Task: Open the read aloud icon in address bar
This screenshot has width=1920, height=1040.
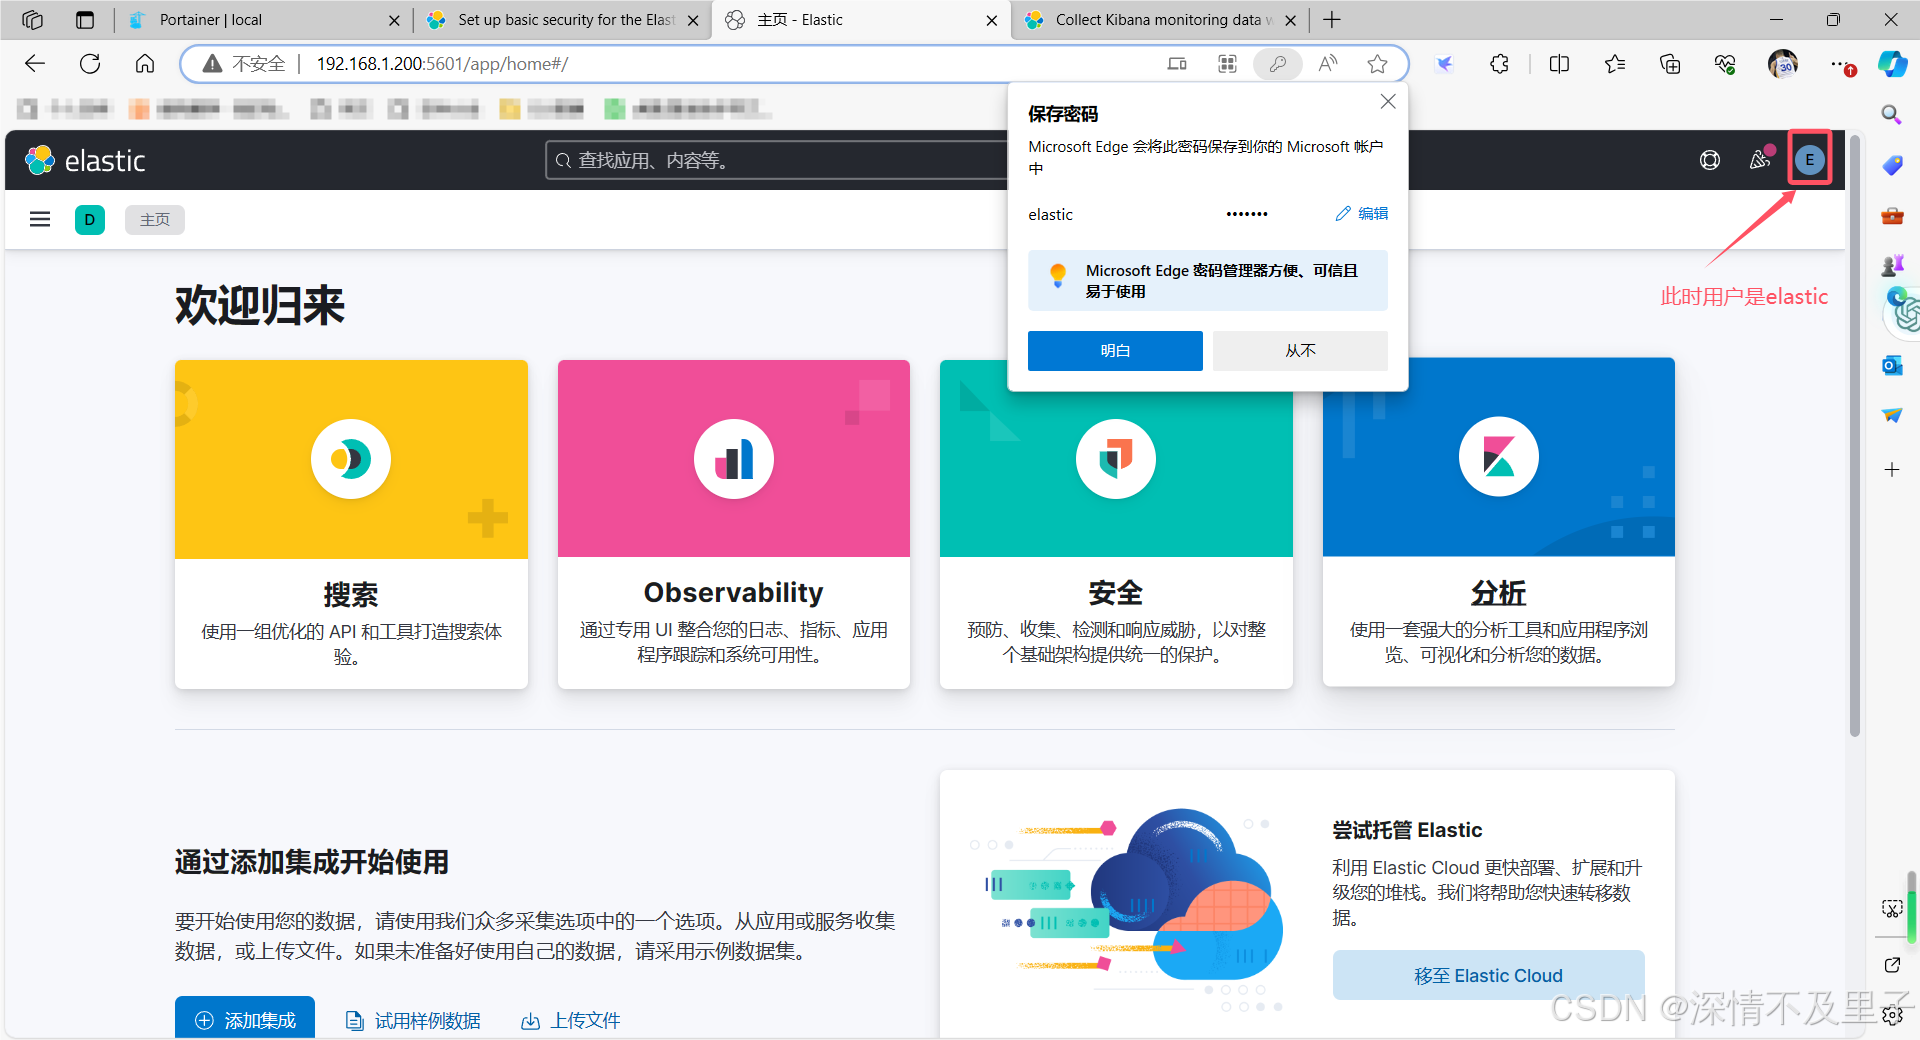Action: (x=1328, y=64)
